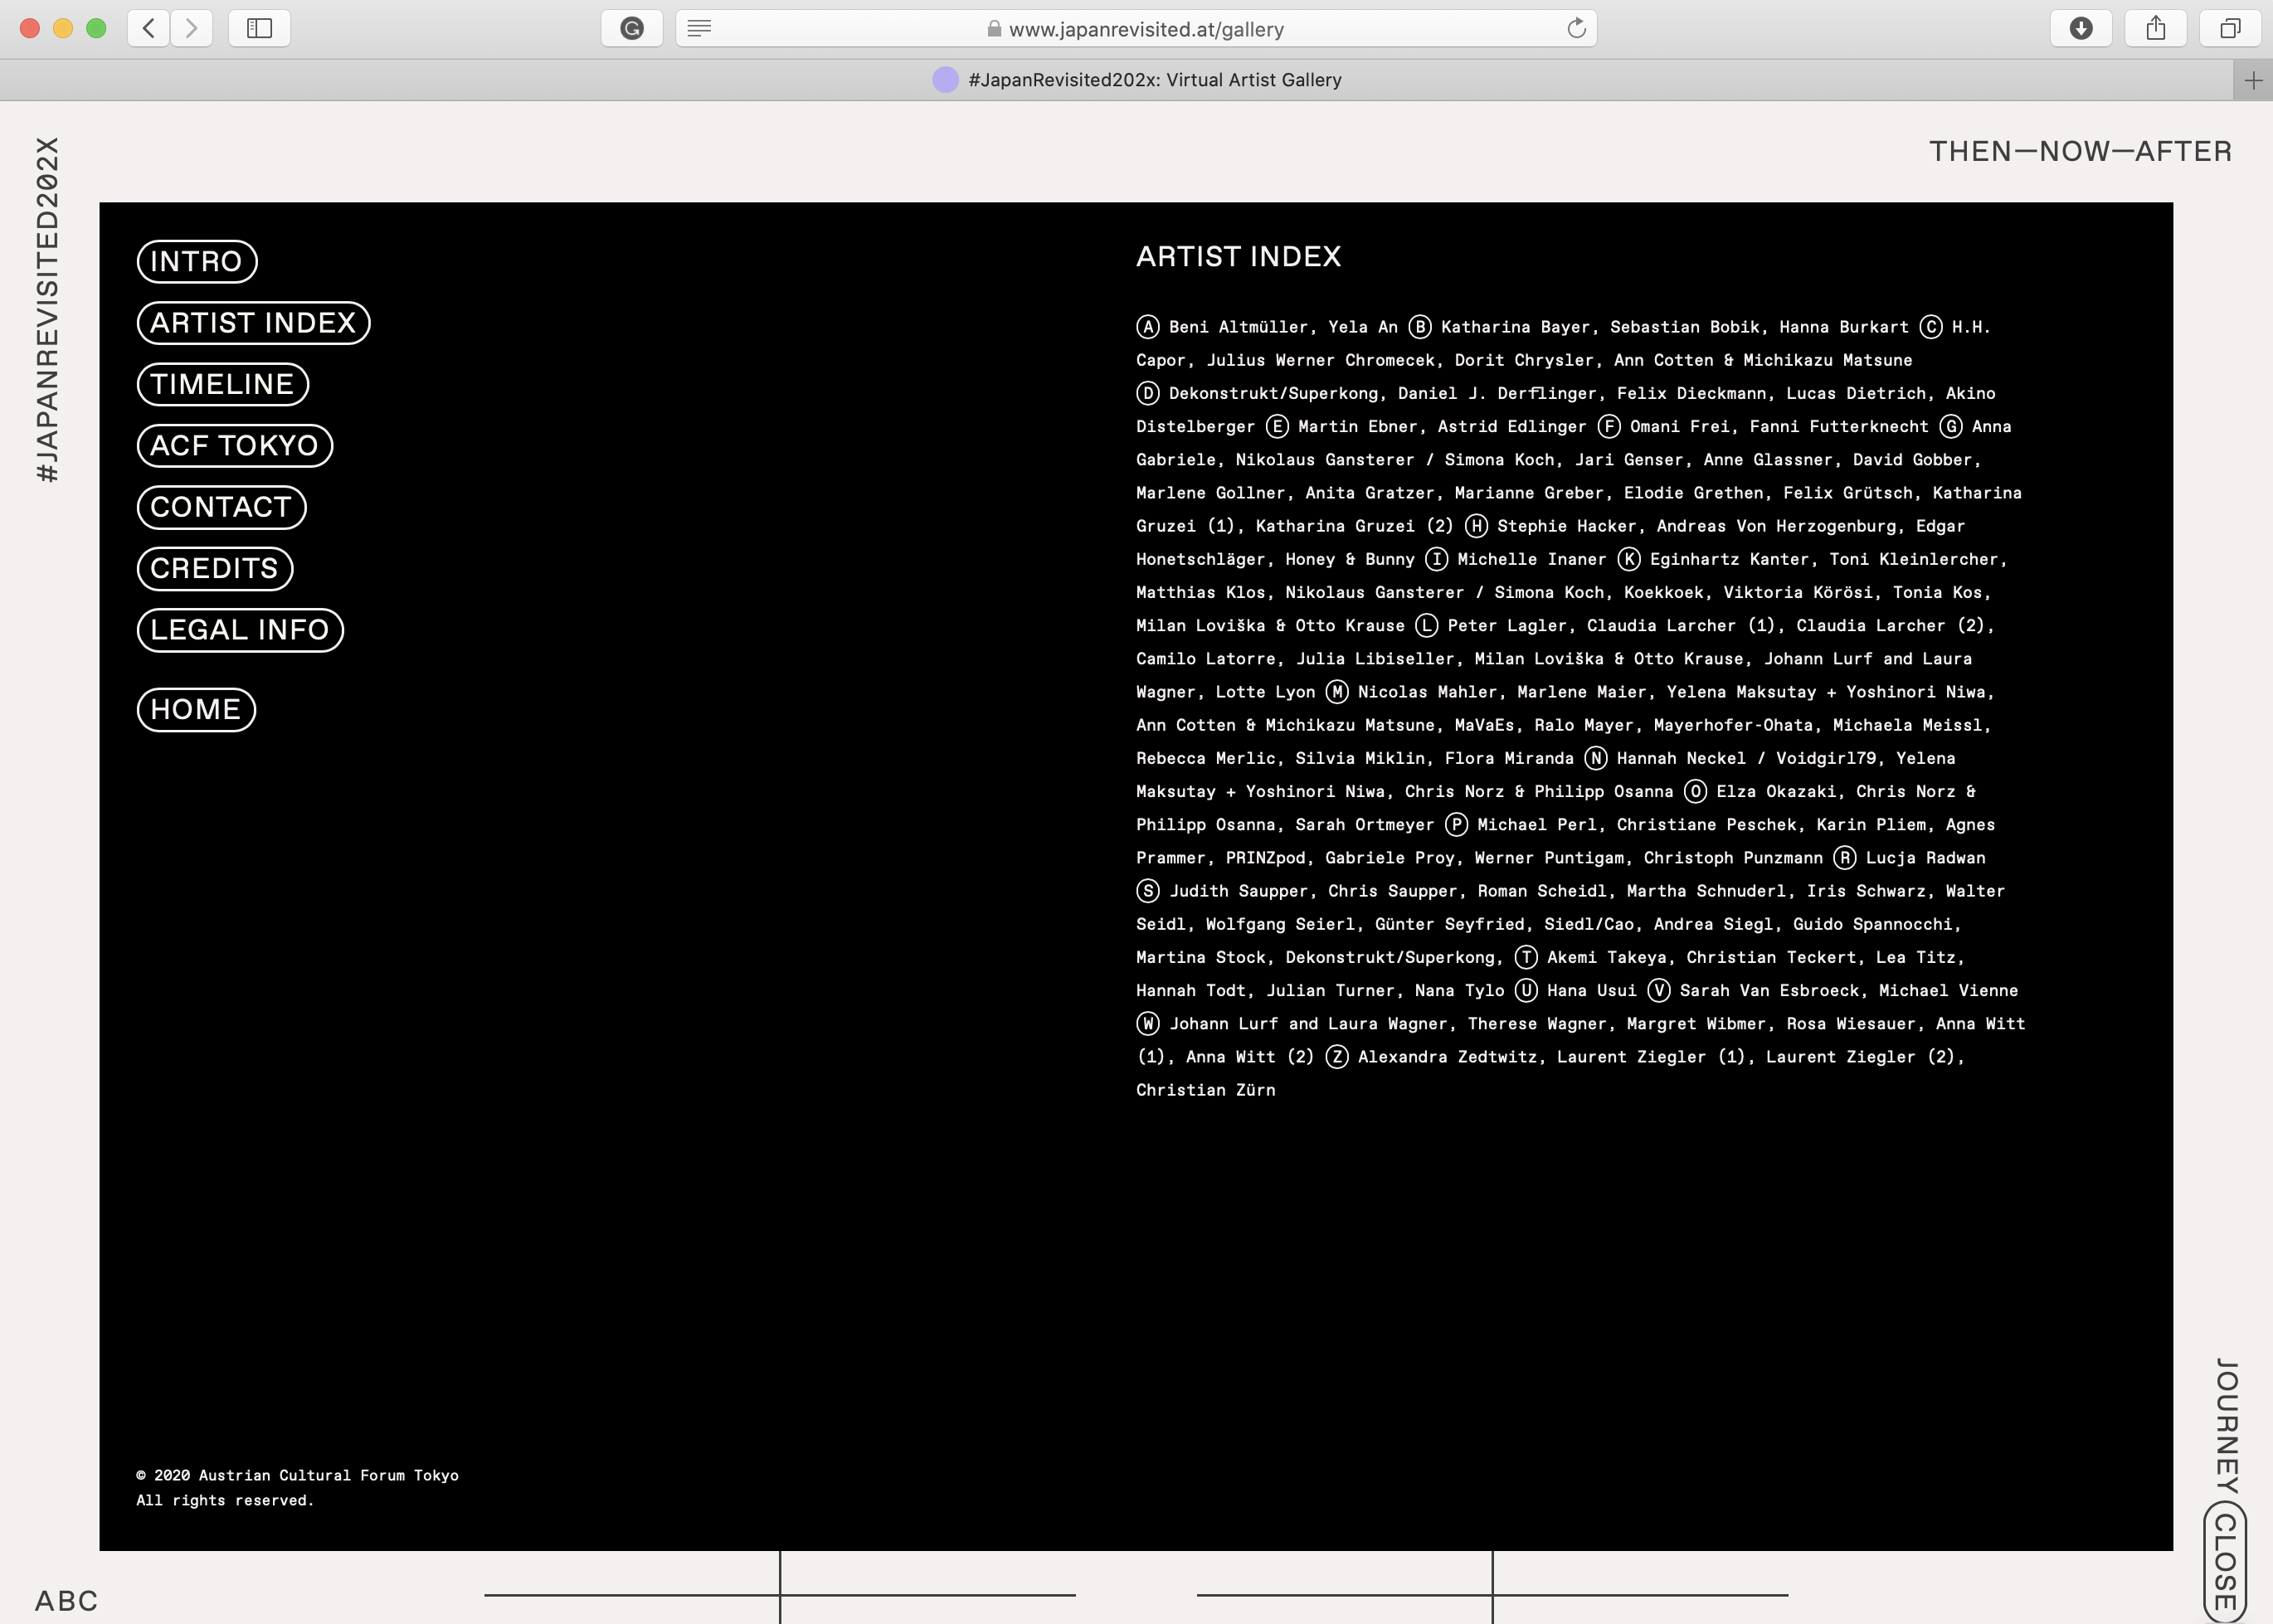This screenshot has width=2273, height=1624.
Task: Add a new tab with plus button
Action: (x=2253, y=80)
